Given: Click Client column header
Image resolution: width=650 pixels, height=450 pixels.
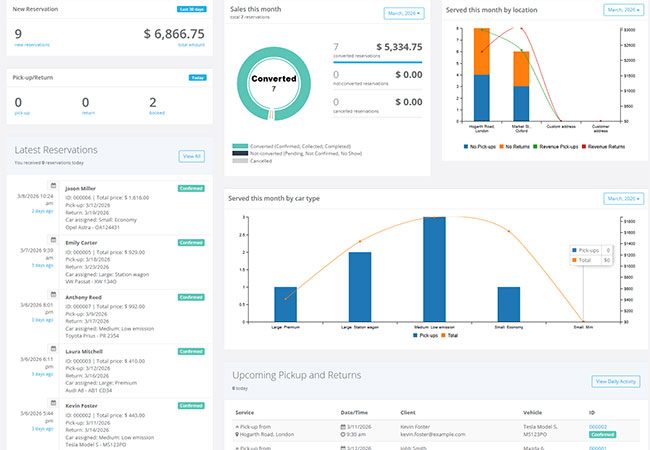Looking at the screenshot, I should (408, 413).
